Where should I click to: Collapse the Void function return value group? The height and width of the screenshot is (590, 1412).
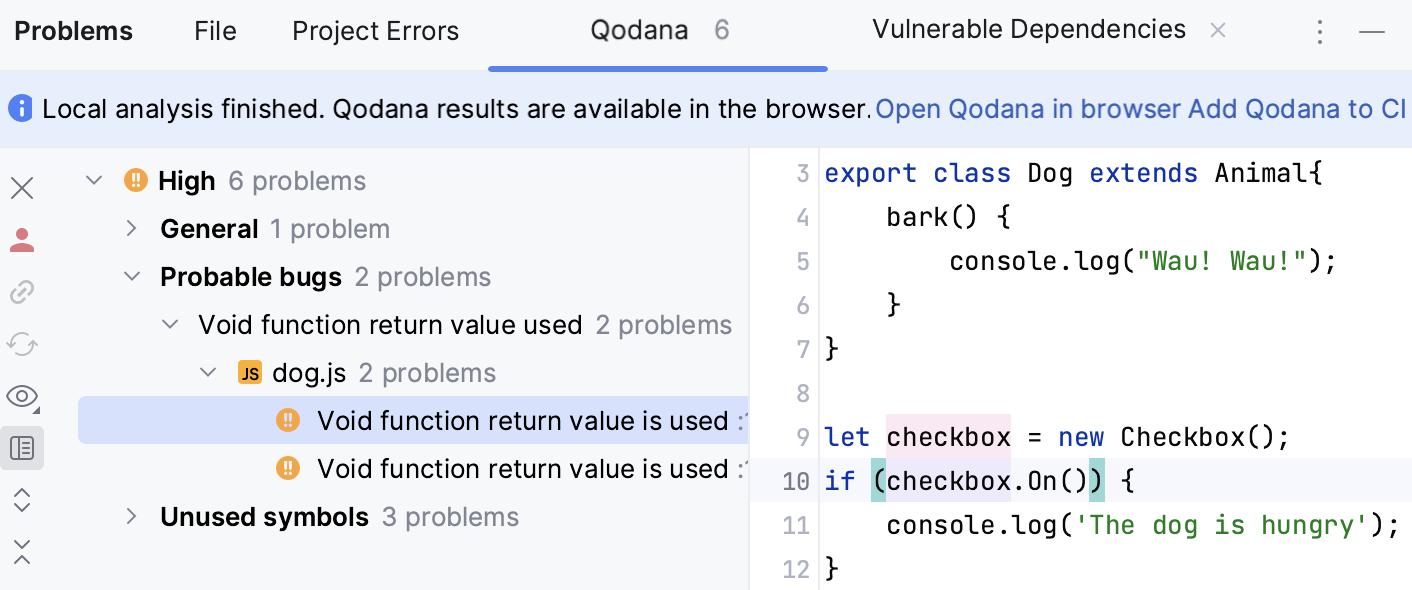169,324
